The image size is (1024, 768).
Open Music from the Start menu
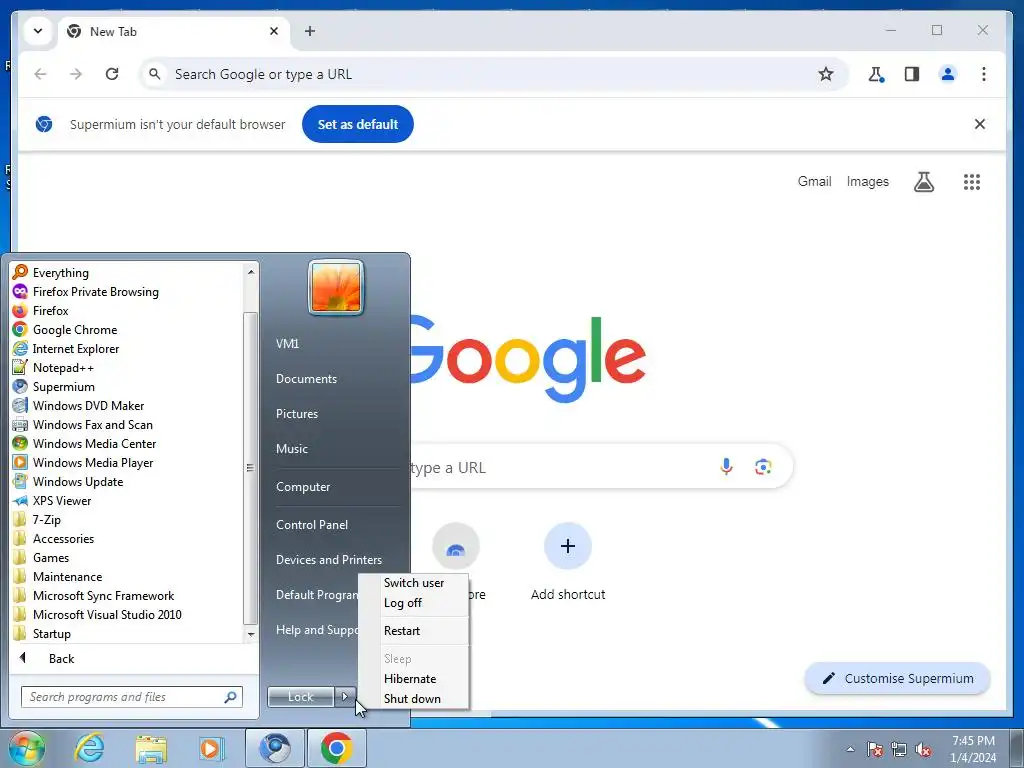pyautogui.click(x=291, y=449)
